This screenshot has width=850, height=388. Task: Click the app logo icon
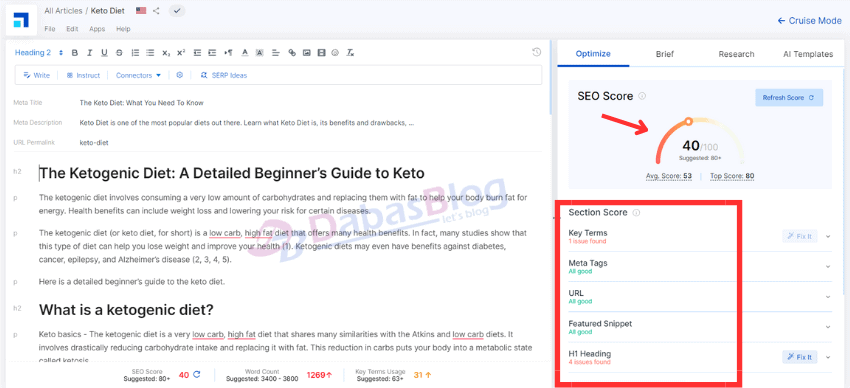click(22, 20)
